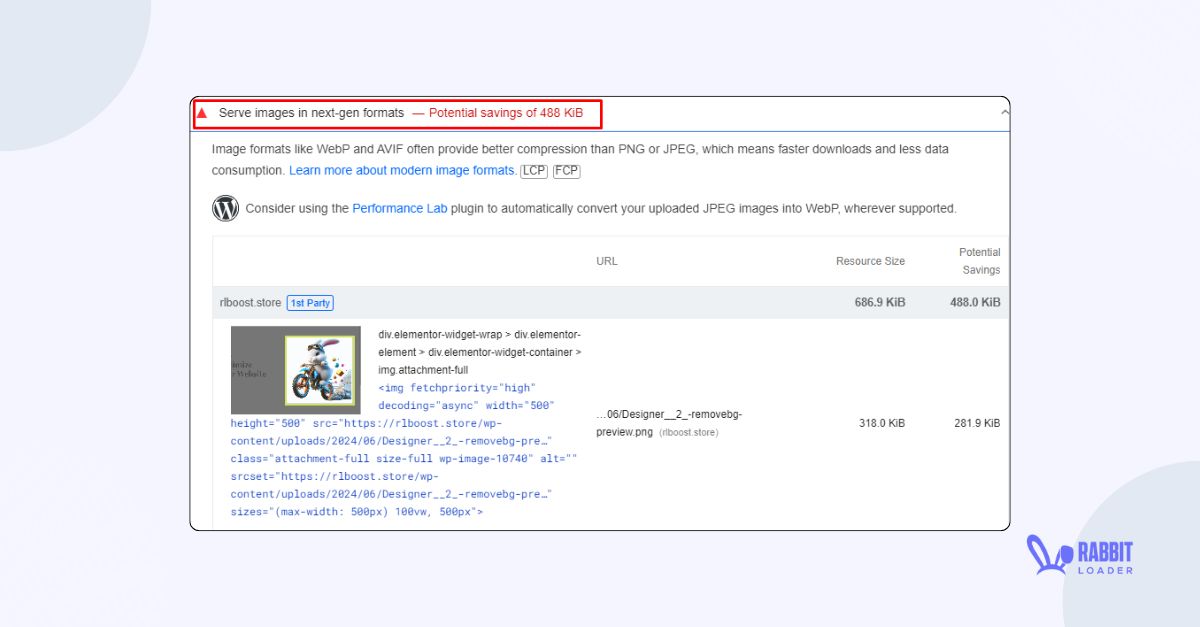Screen dimensions: 1200x627
Task: Select the URL column header
Action: [x=606, y=261]
